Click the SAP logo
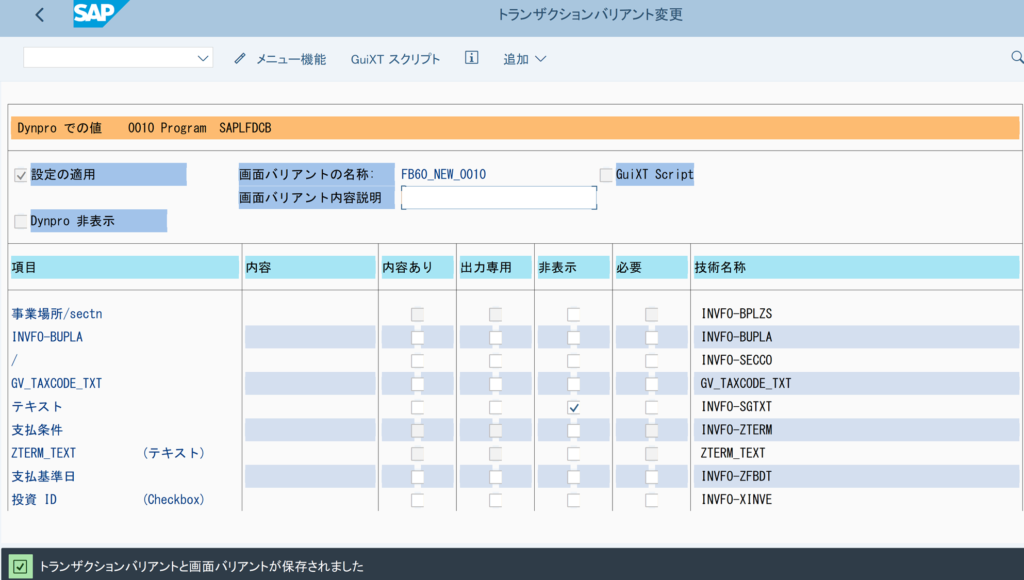 tap(100, 14)
